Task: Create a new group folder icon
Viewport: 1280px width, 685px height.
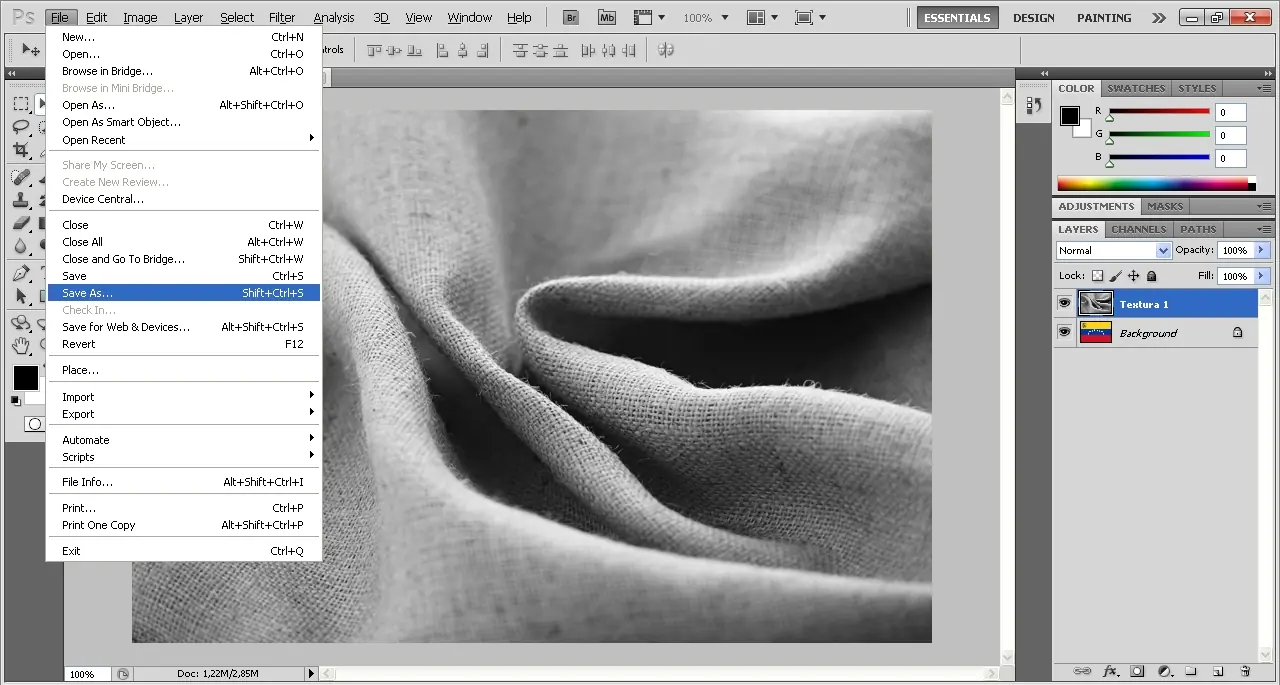Action: coord(1191,671)
